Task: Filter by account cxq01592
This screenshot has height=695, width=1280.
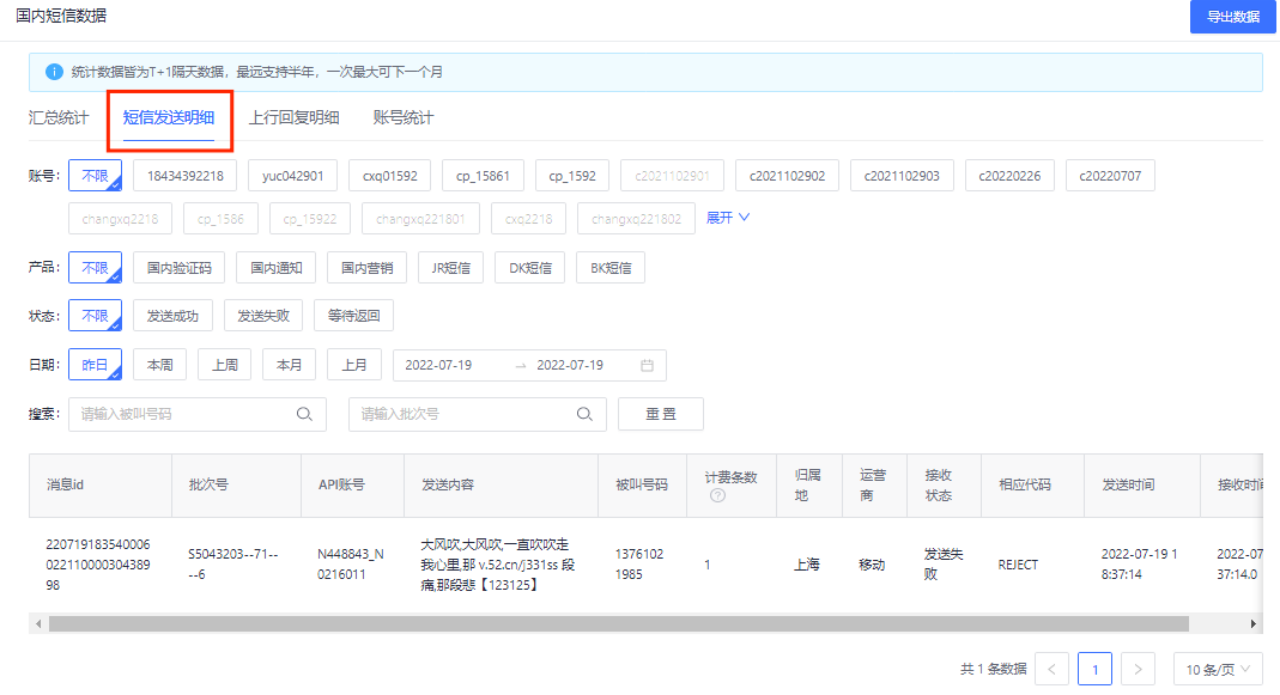Action: 390,176
